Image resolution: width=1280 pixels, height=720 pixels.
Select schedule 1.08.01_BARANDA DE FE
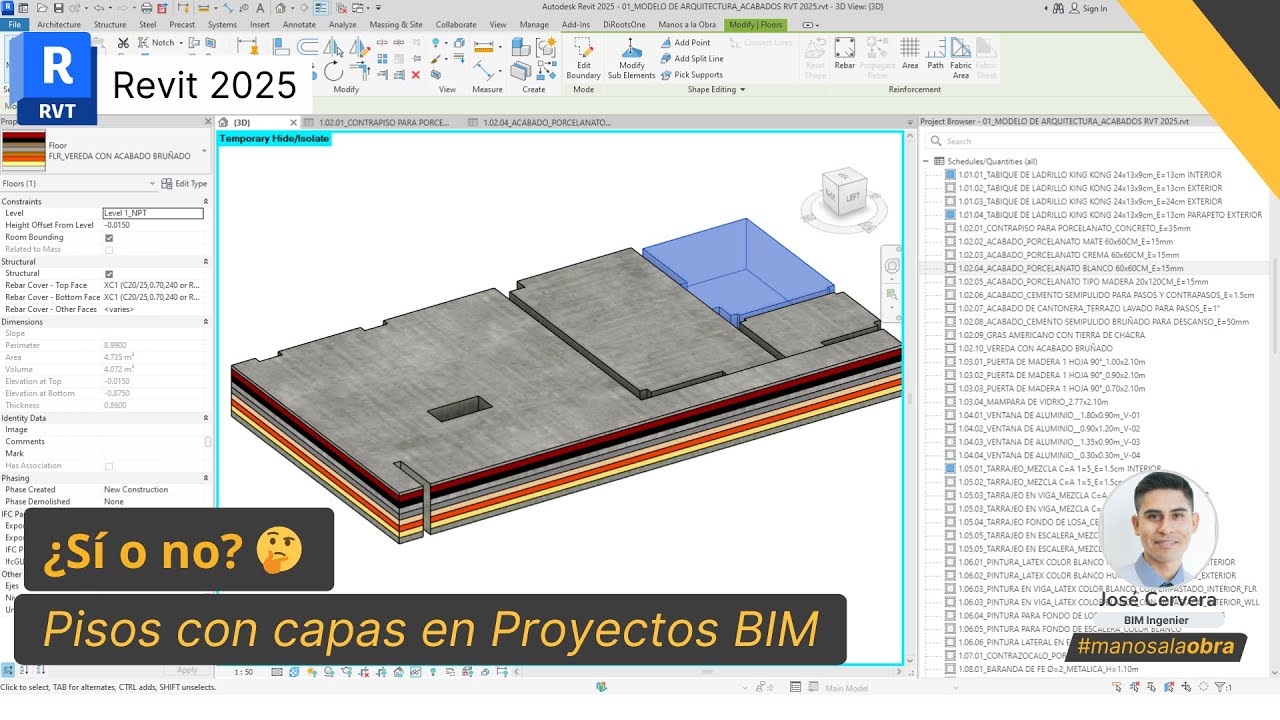1048,669
